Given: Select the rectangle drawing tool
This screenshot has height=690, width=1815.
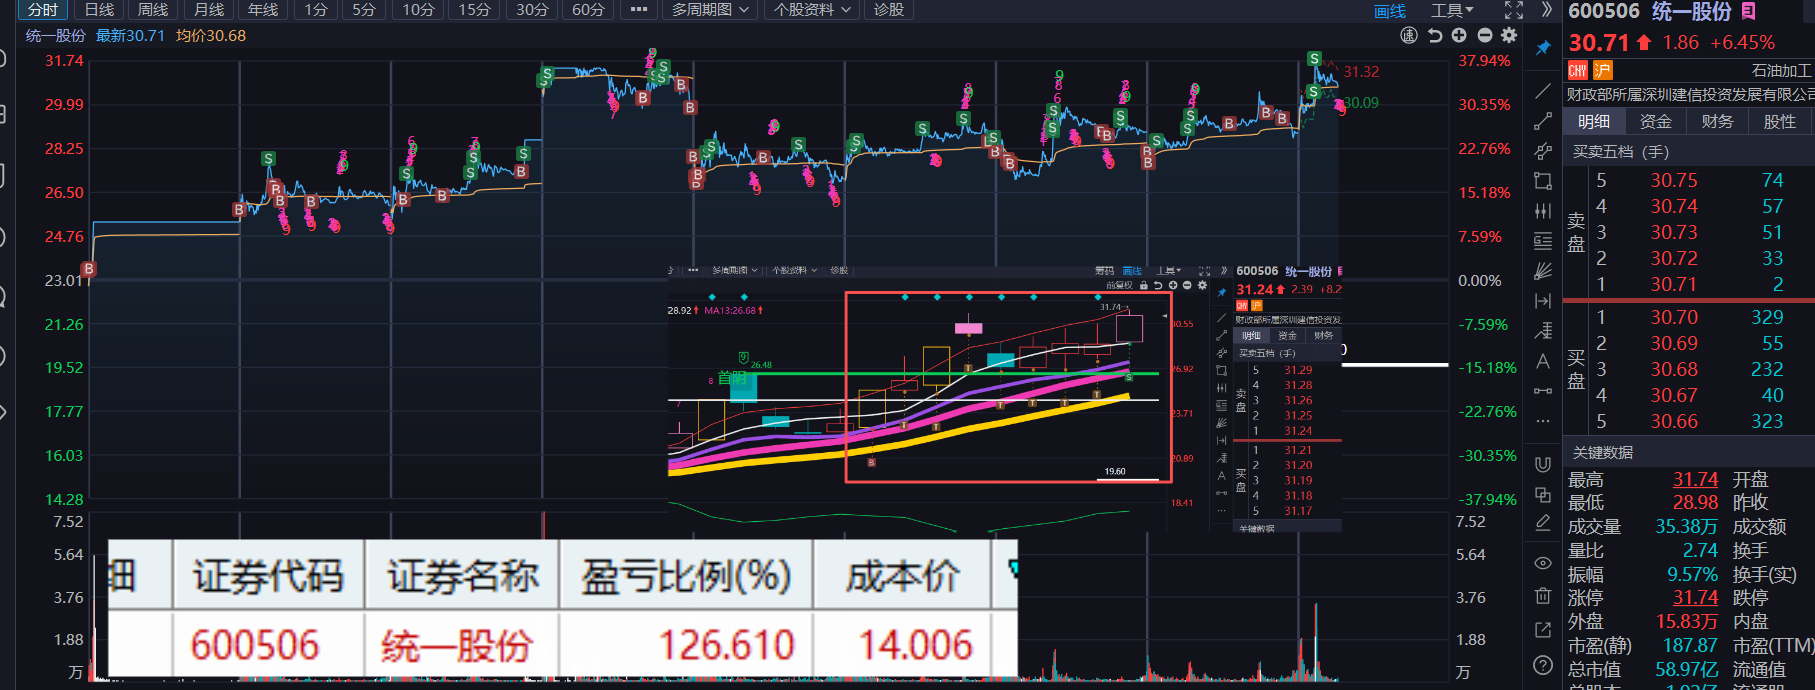Looking at the screenshot, I should pos(1543,181).
